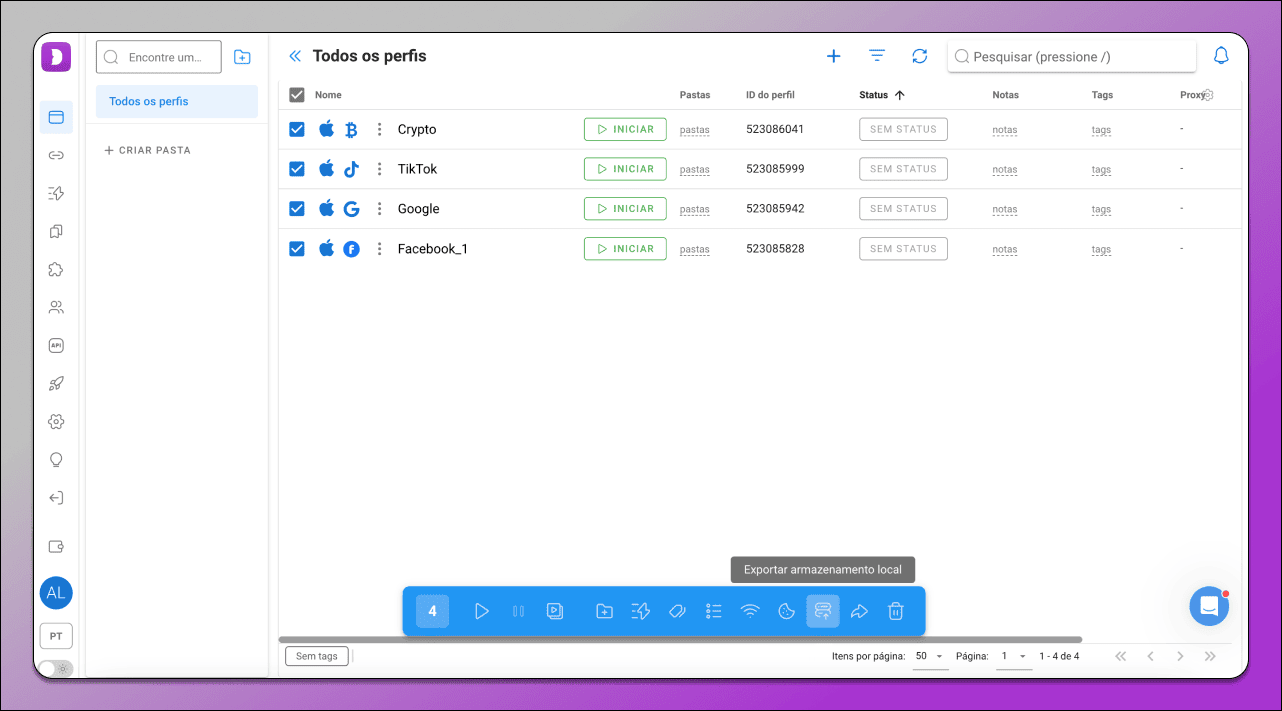Sort by the Status column header
Screen dimensions: 1282x711
[881, 95]
